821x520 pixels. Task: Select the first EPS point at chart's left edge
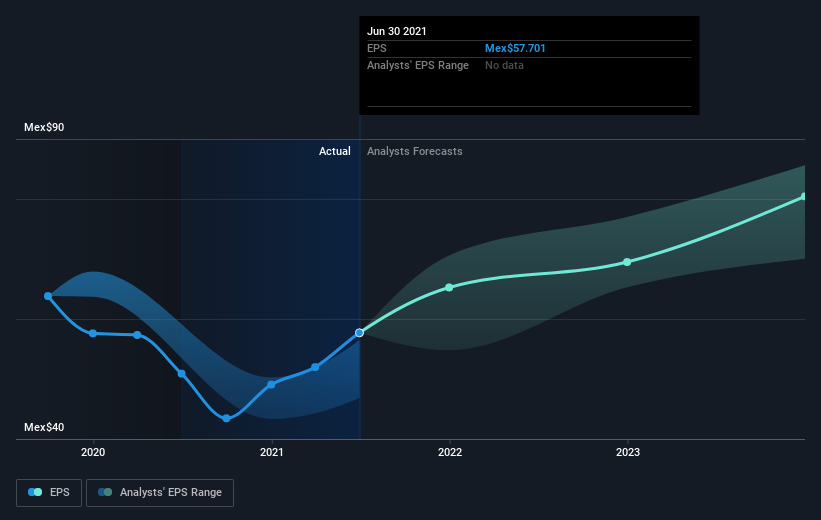click(x=48, y=296)
